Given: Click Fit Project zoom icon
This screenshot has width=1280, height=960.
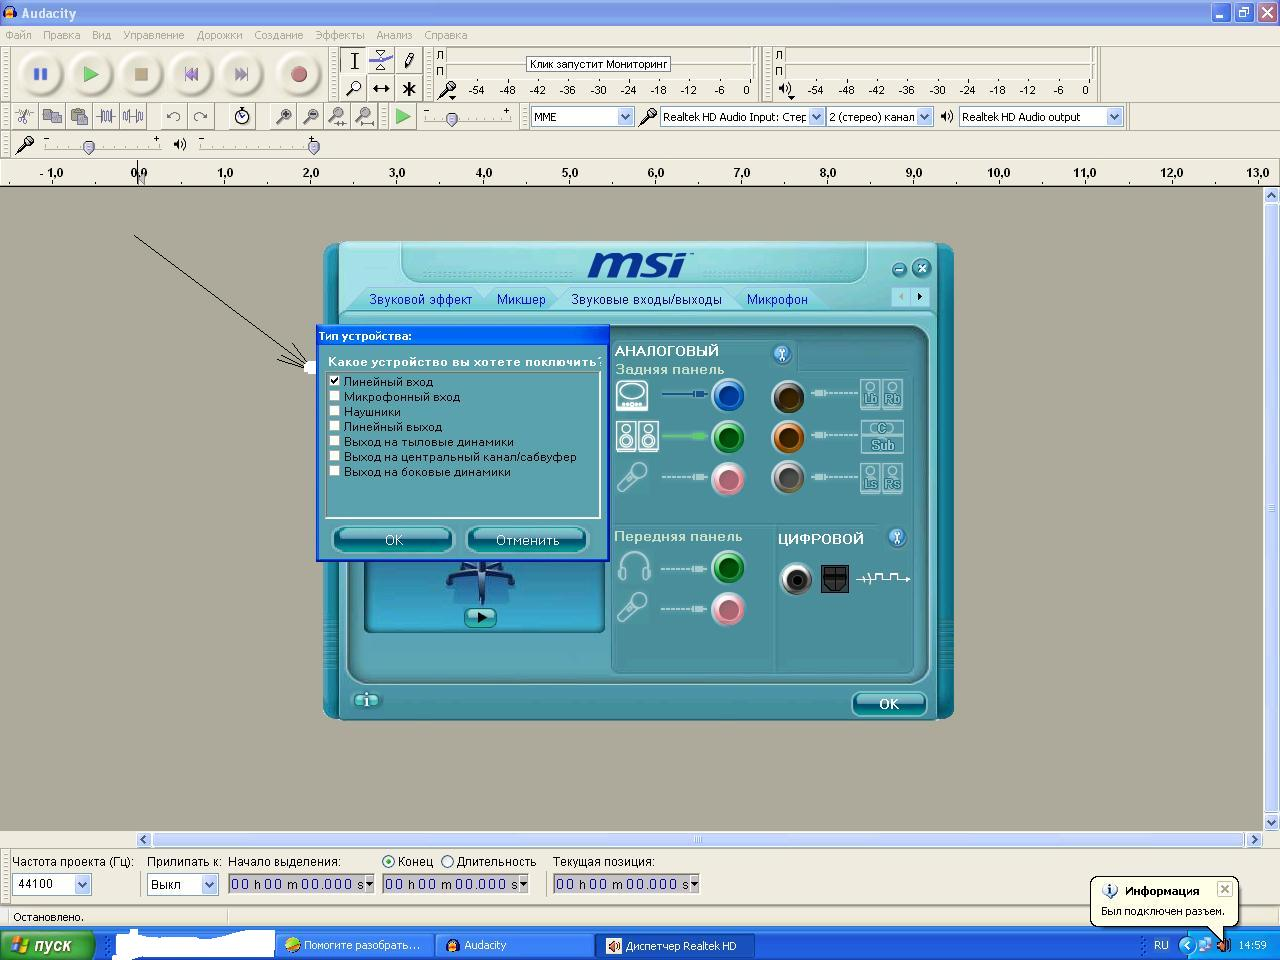Looking at the screenshot, I should click(365, 116).
